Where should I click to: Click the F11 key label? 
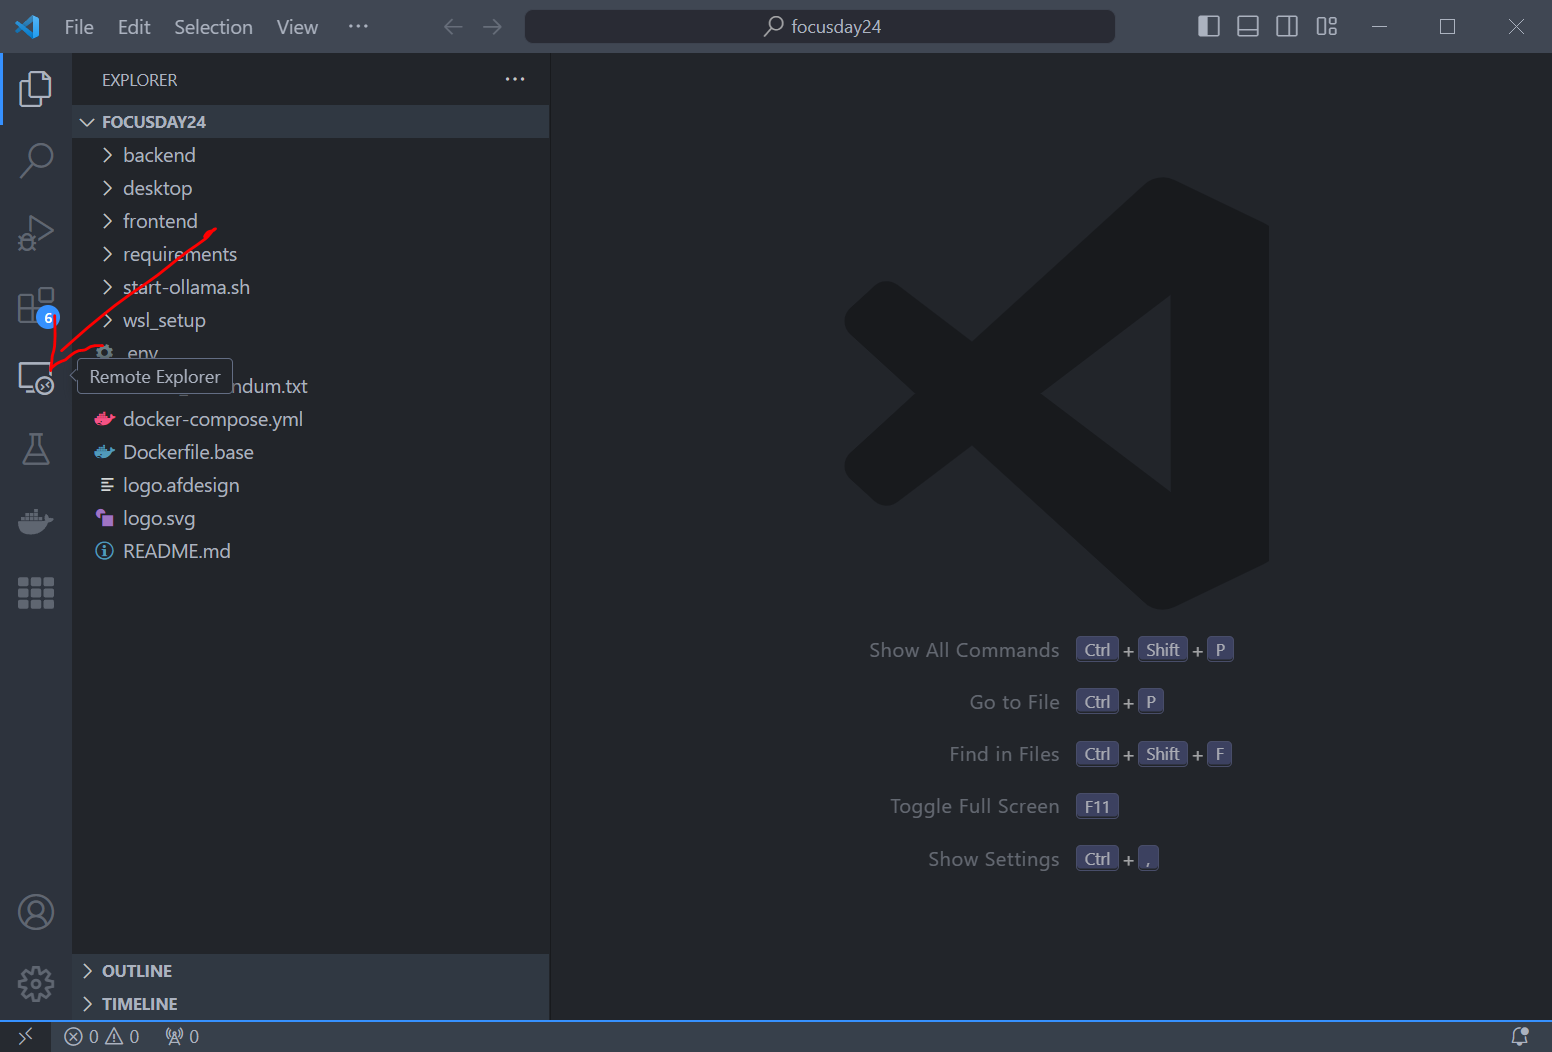[1097, 806]
